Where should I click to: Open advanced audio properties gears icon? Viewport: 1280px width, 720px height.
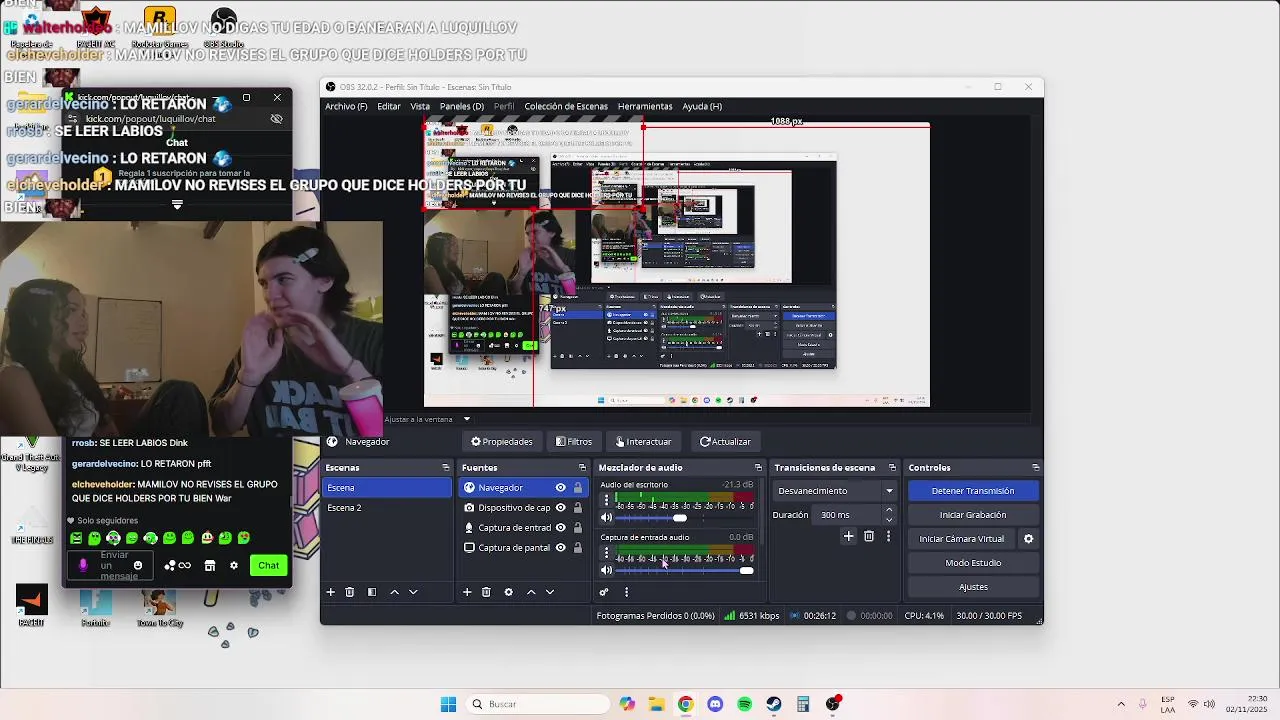[x=604, y=592]
